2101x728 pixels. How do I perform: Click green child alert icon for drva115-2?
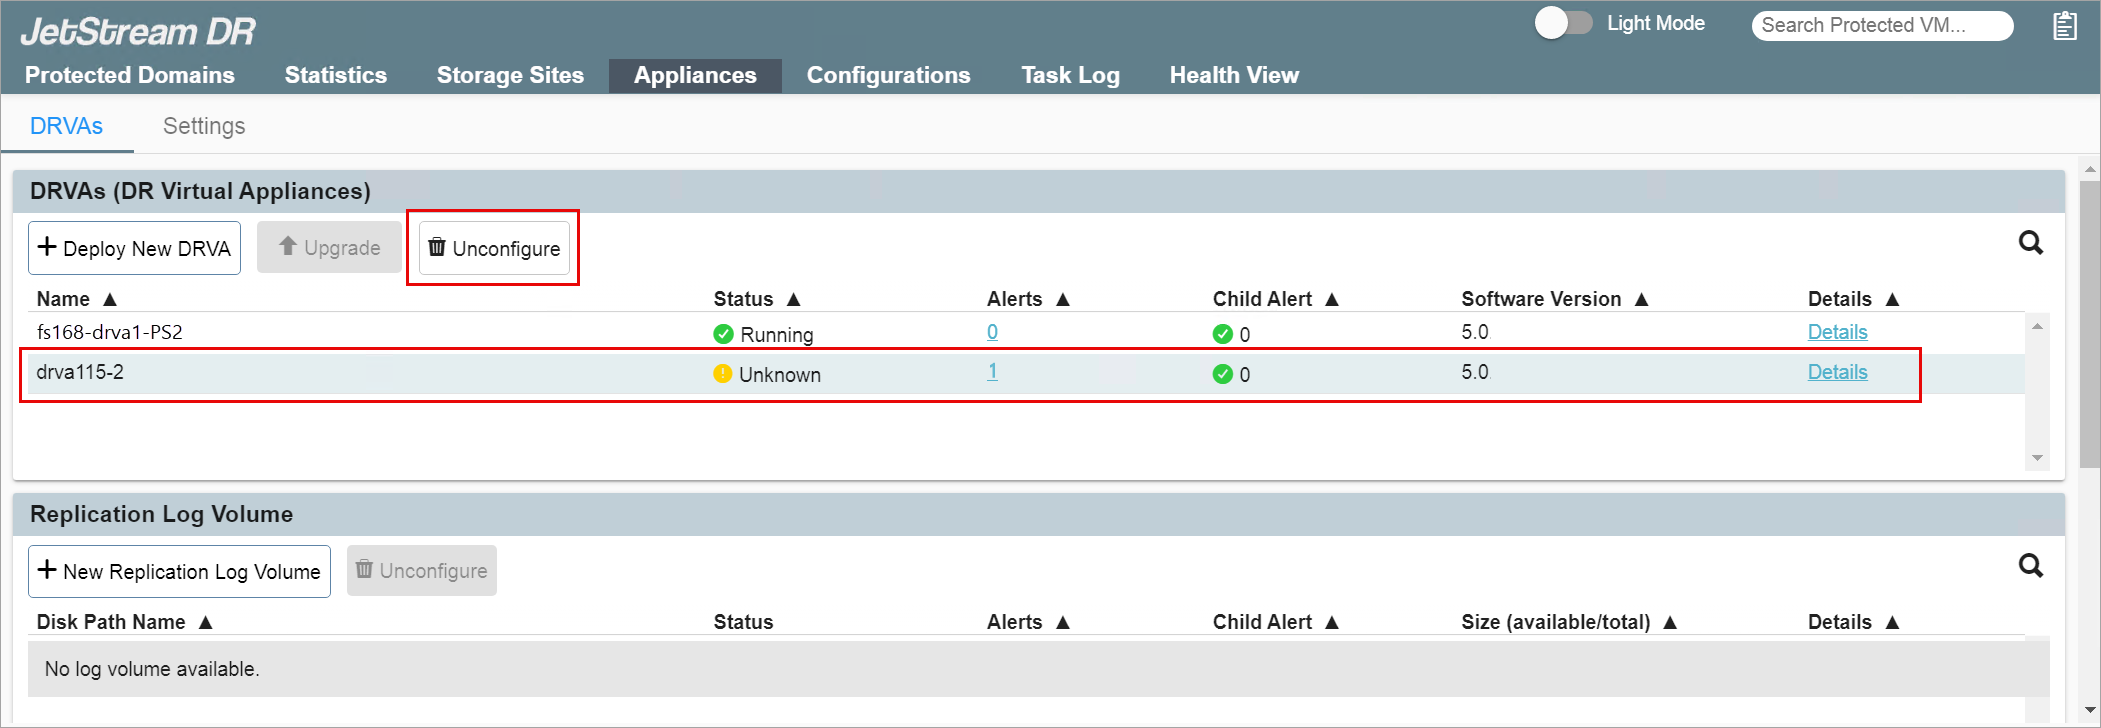[x=1222, y=374]
